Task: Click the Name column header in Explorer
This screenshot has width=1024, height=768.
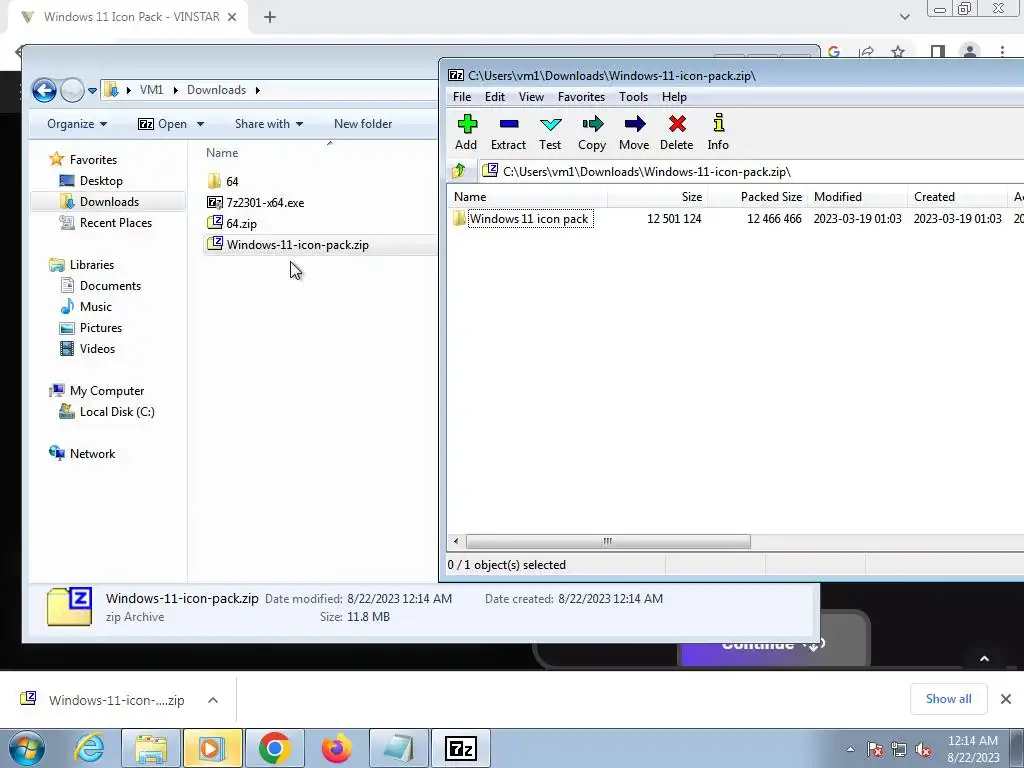Action: point(222,153)
